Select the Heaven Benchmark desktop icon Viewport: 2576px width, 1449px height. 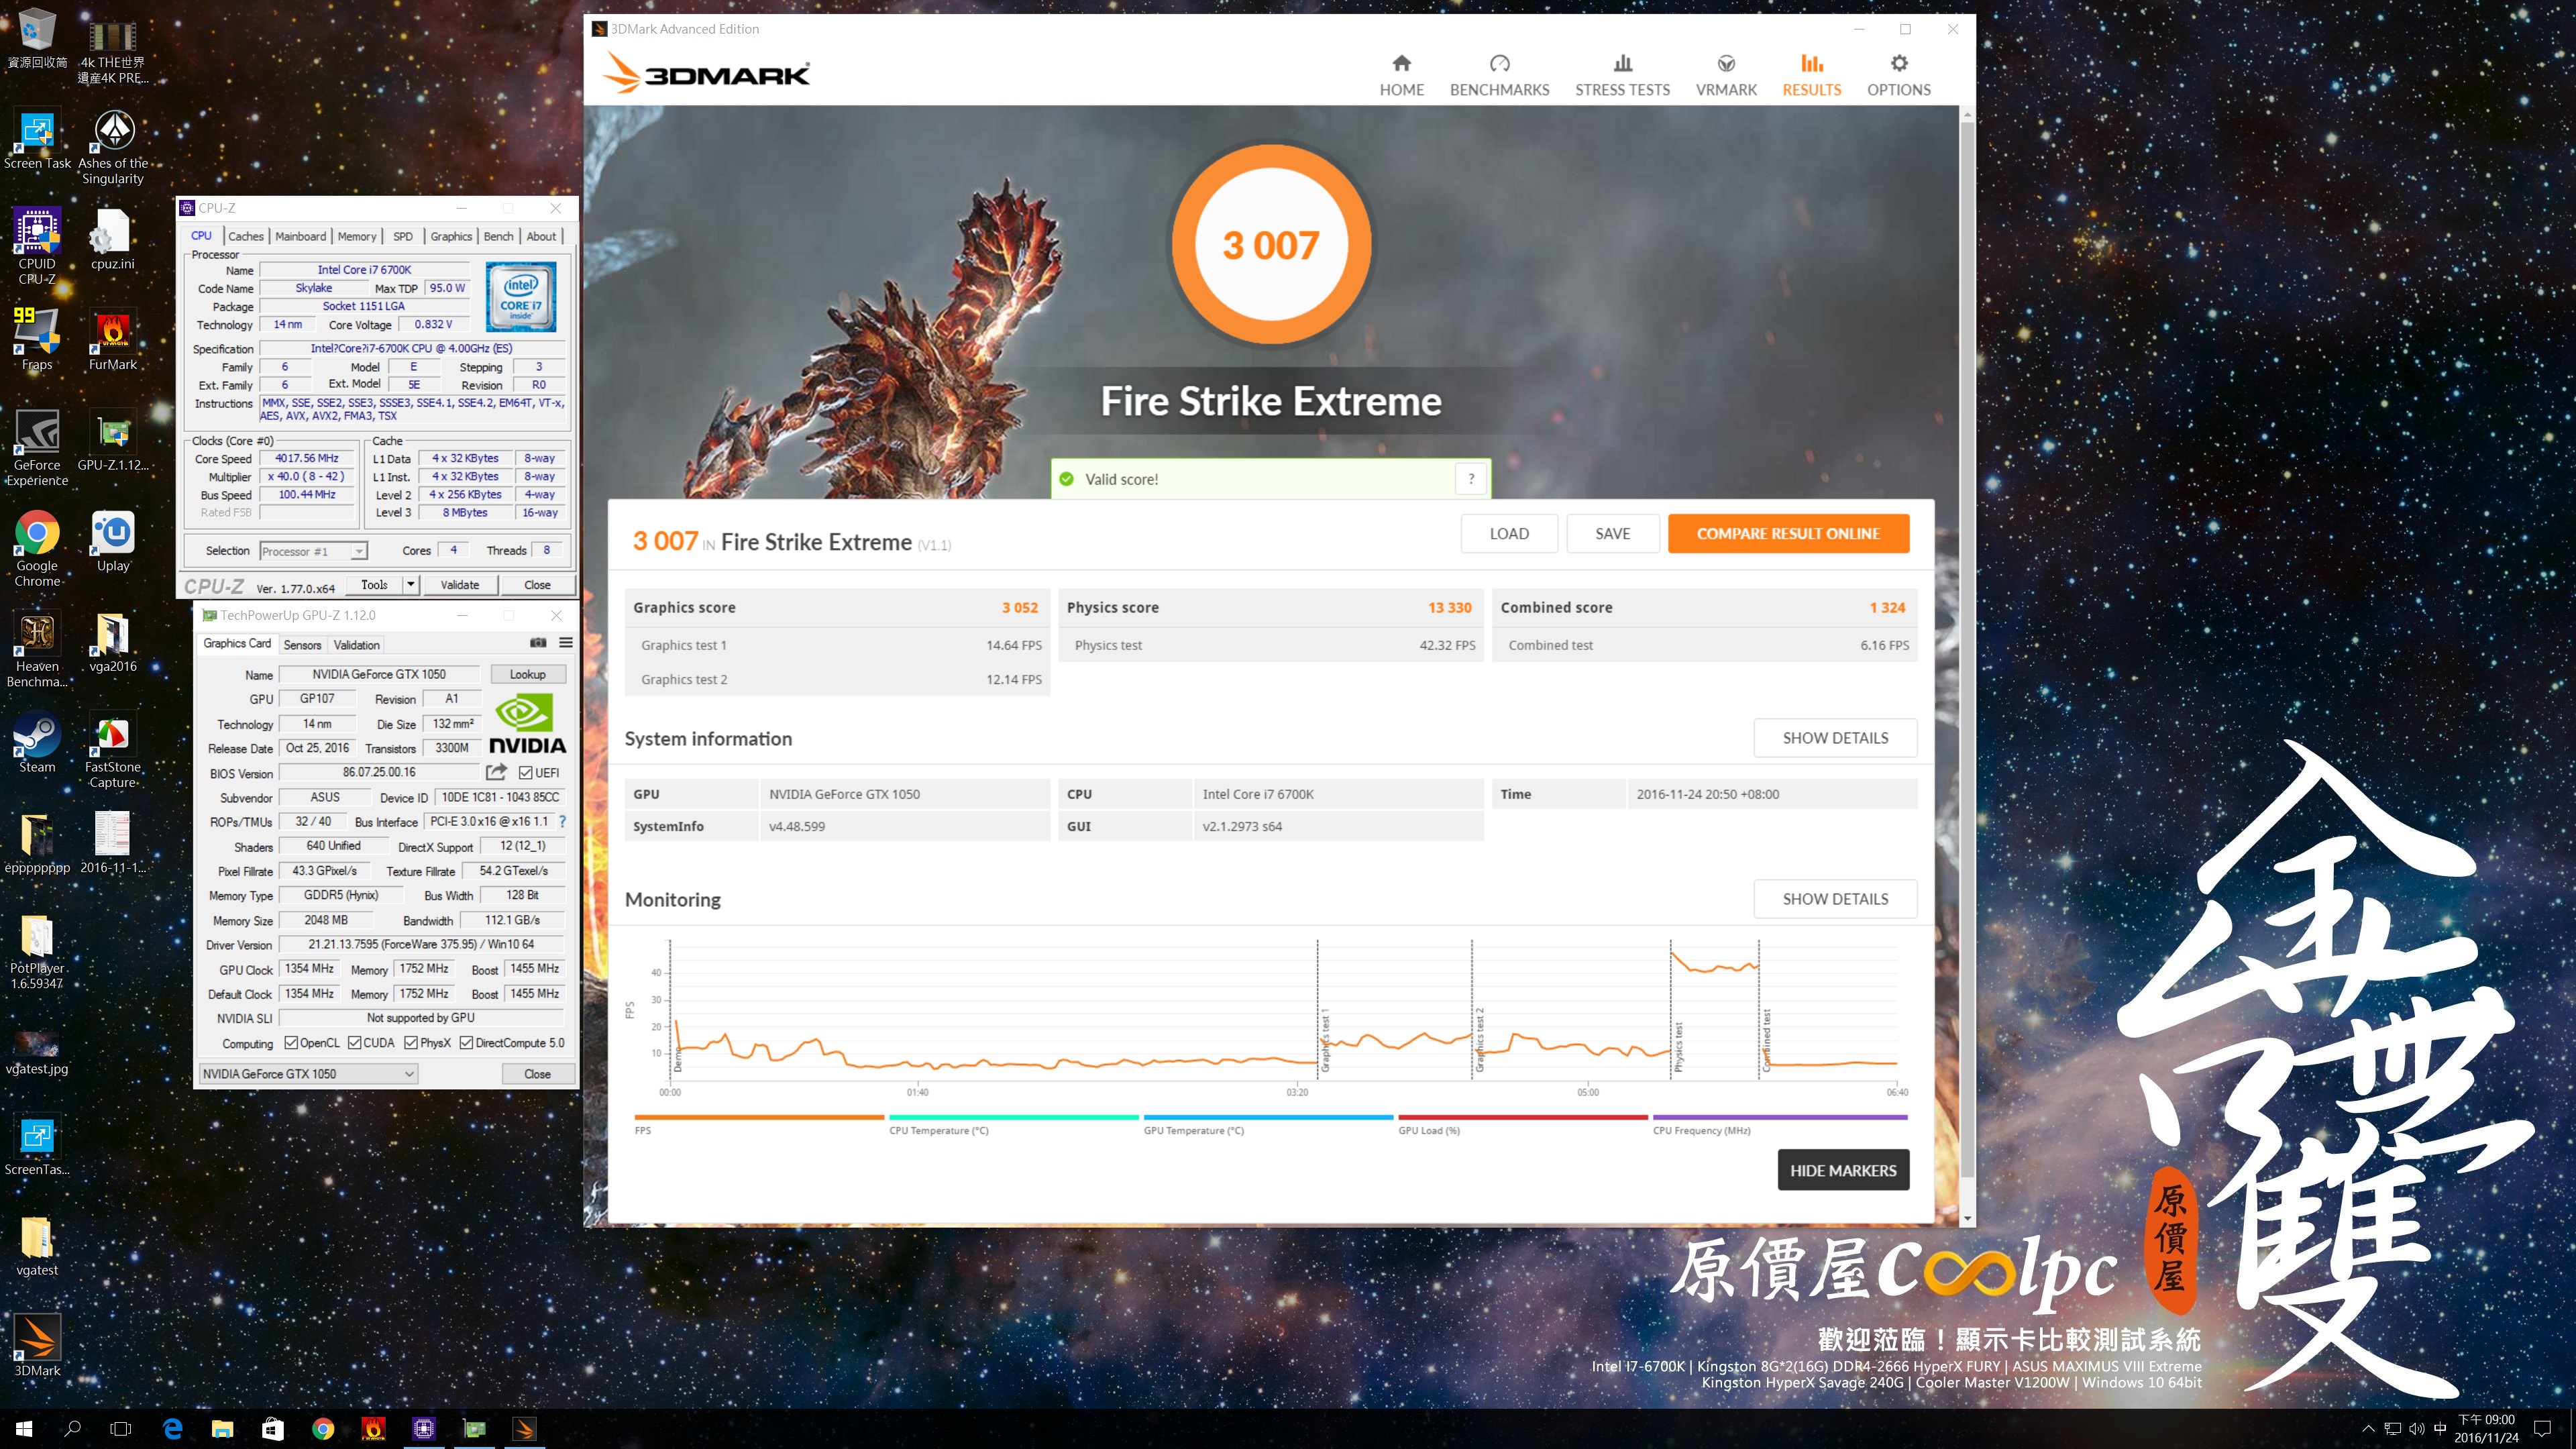[x=37, y=650]
